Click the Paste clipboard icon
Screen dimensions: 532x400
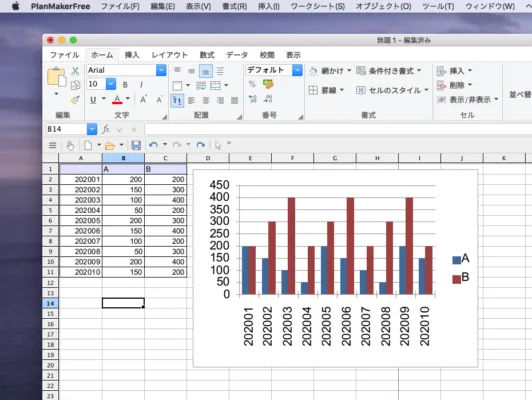coord(56,77)
